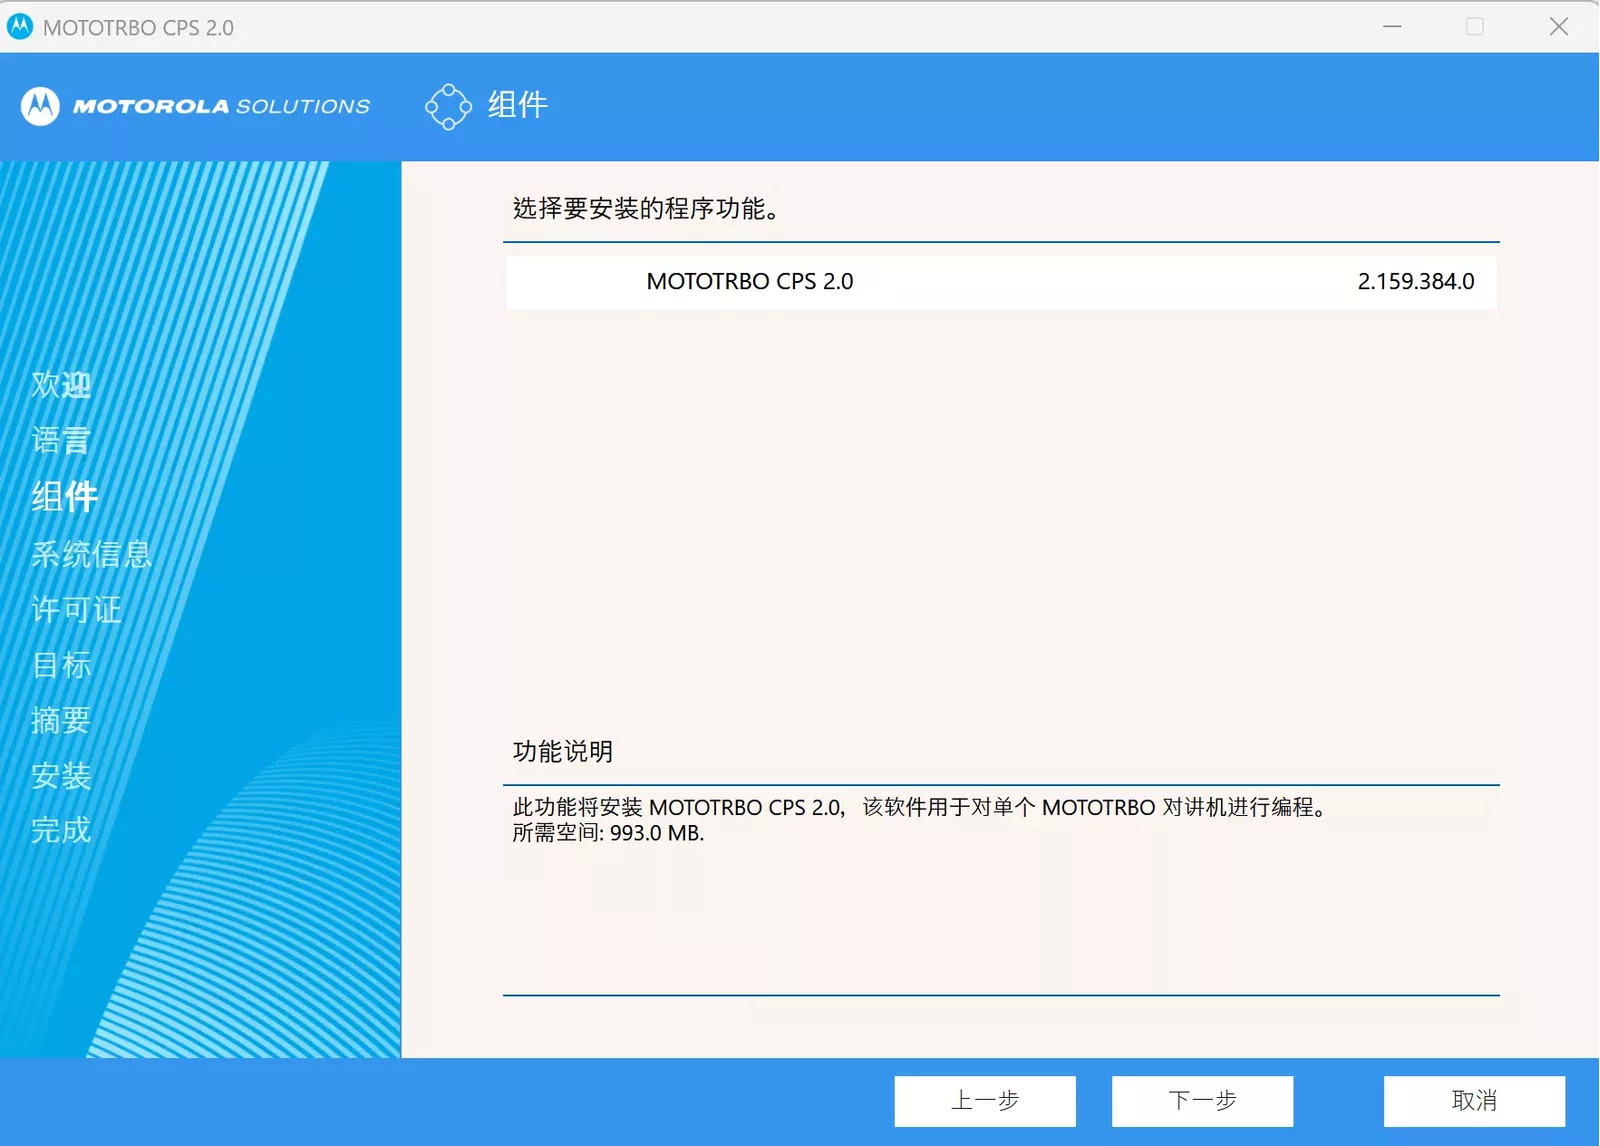This screenshot has height=1146, width=1600.
Task: Click the 下一步 next button
Action: [x=1203, y=1101]
